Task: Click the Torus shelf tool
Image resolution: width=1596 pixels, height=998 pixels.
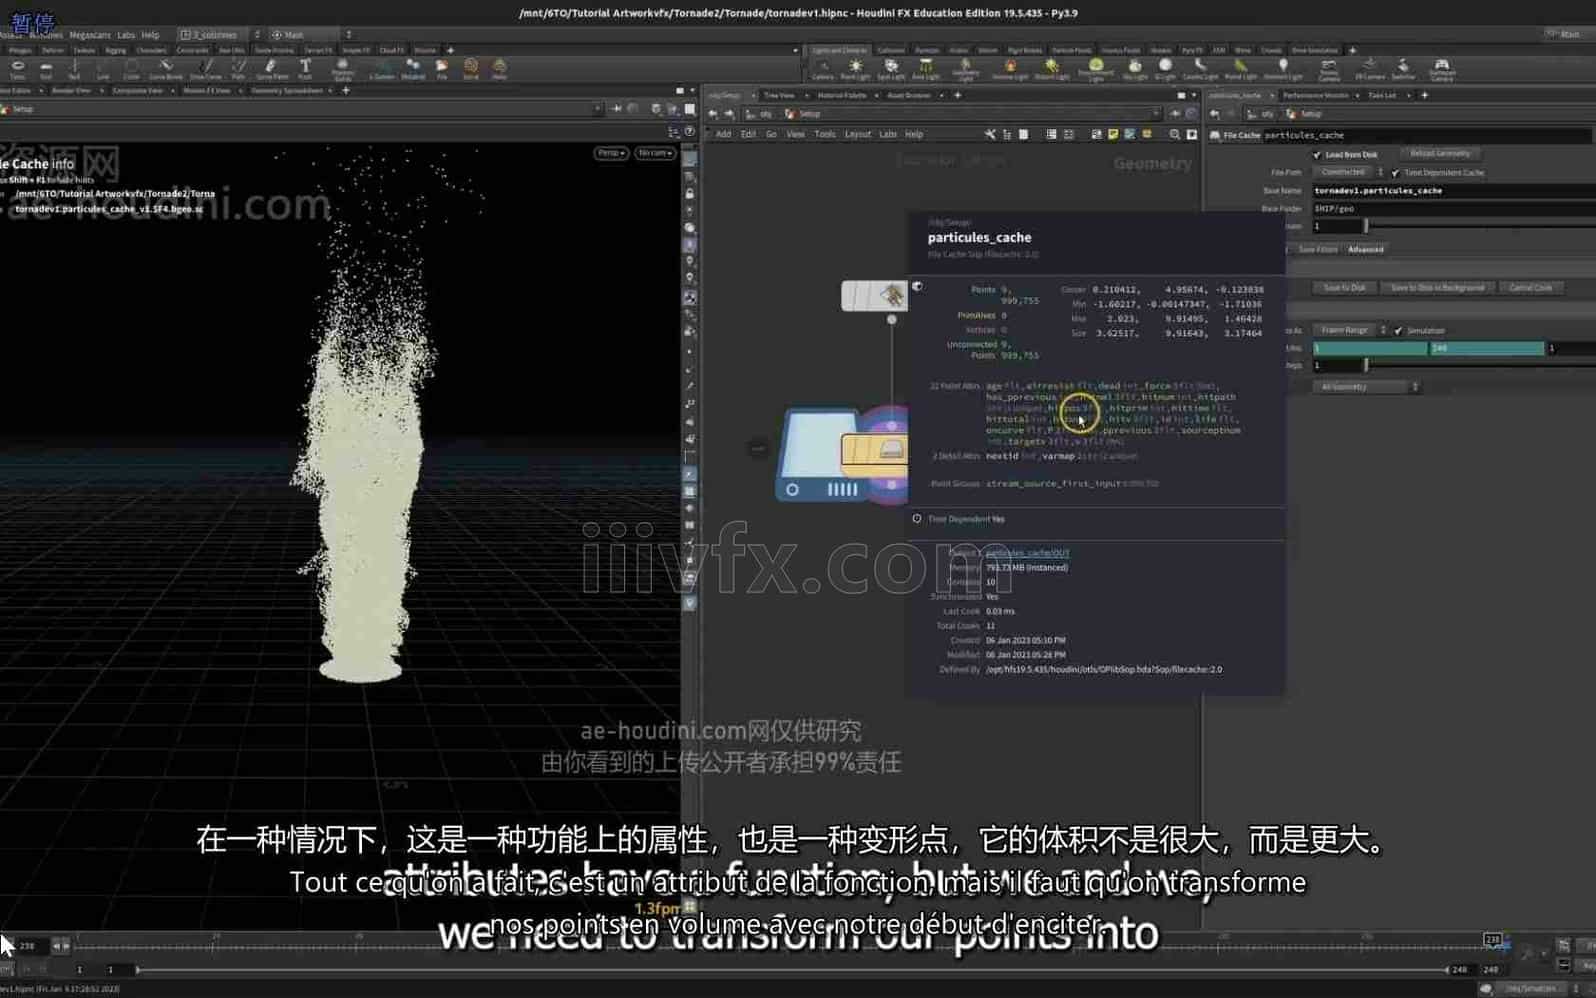Action: point(17,68)
